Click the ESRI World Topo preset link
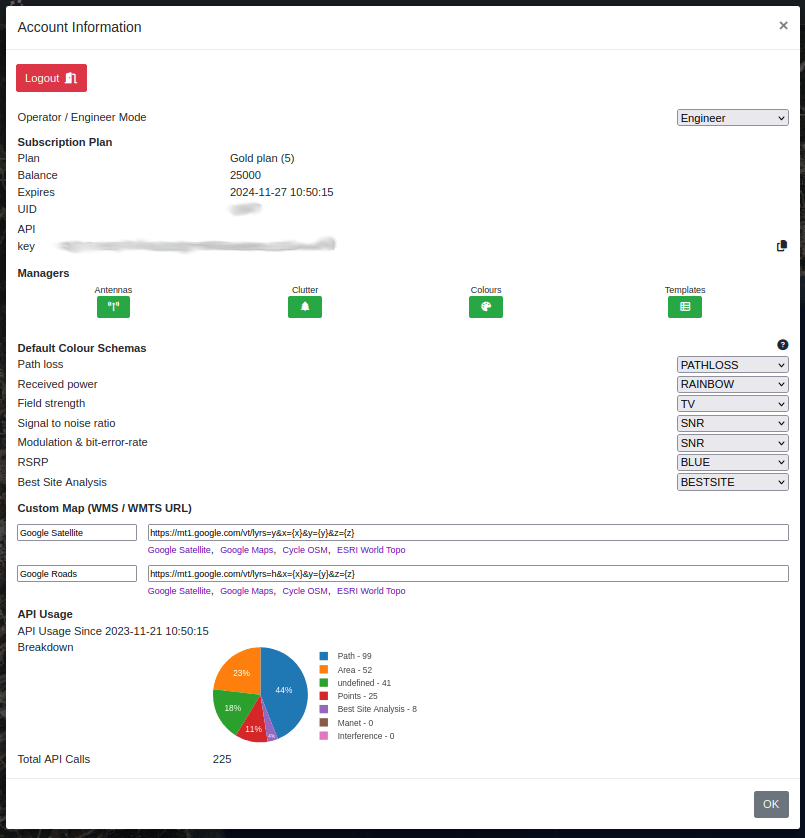The width and height of the screenshot is (805, 838). [370, 550]
